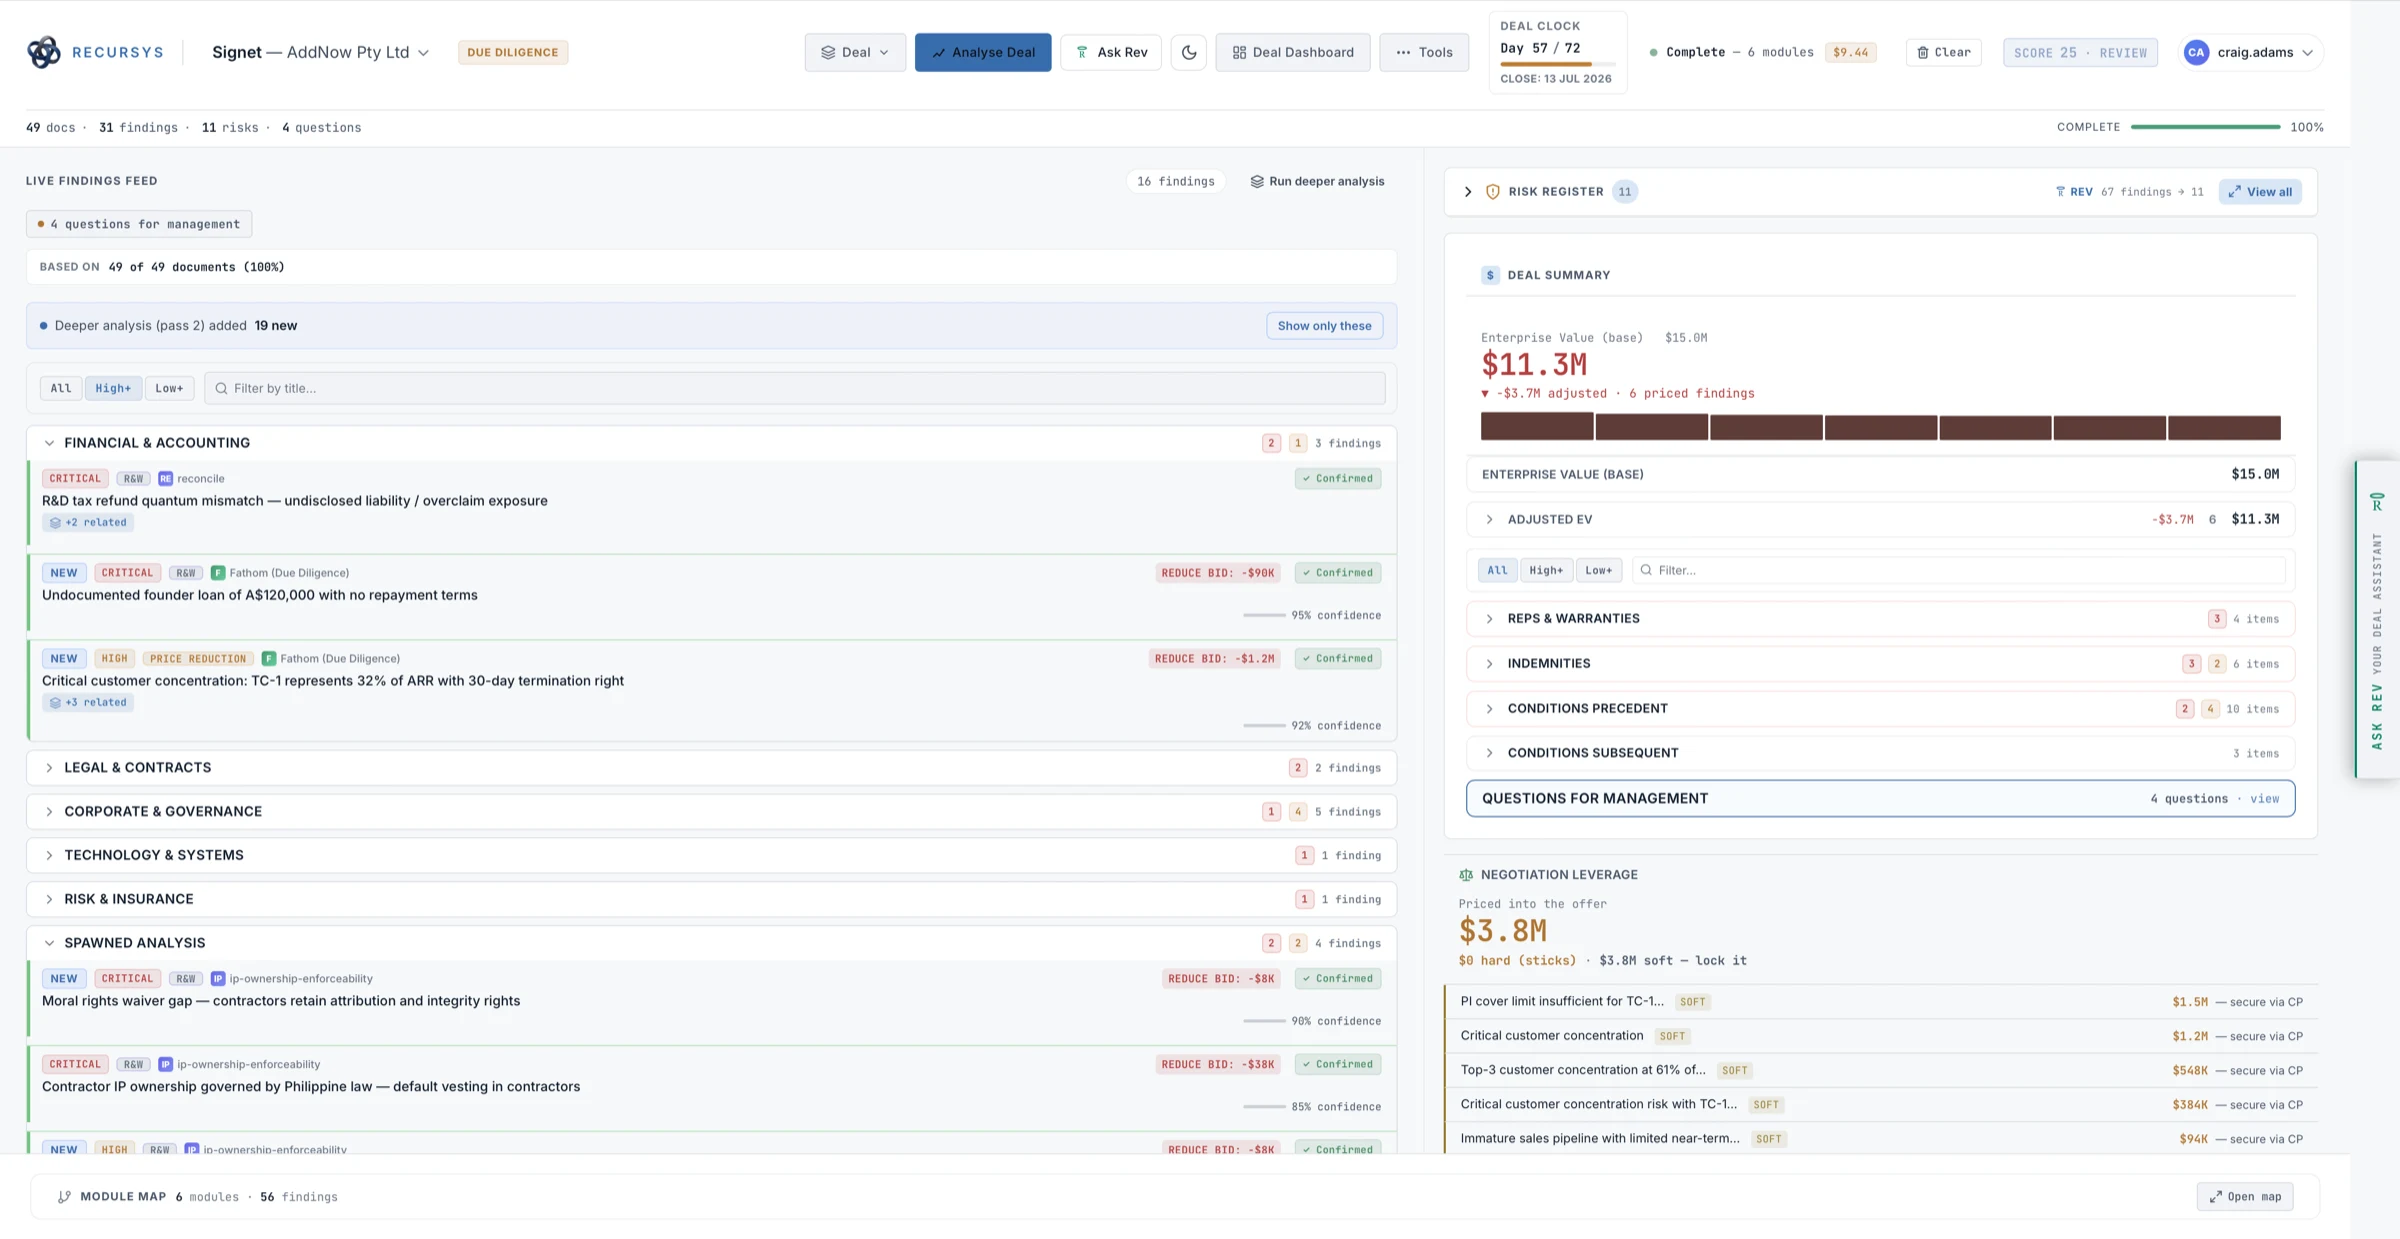Open +2 related stack on R&D finding
The width and height of the screenshot is (2400, 1239).
point(89,523)
